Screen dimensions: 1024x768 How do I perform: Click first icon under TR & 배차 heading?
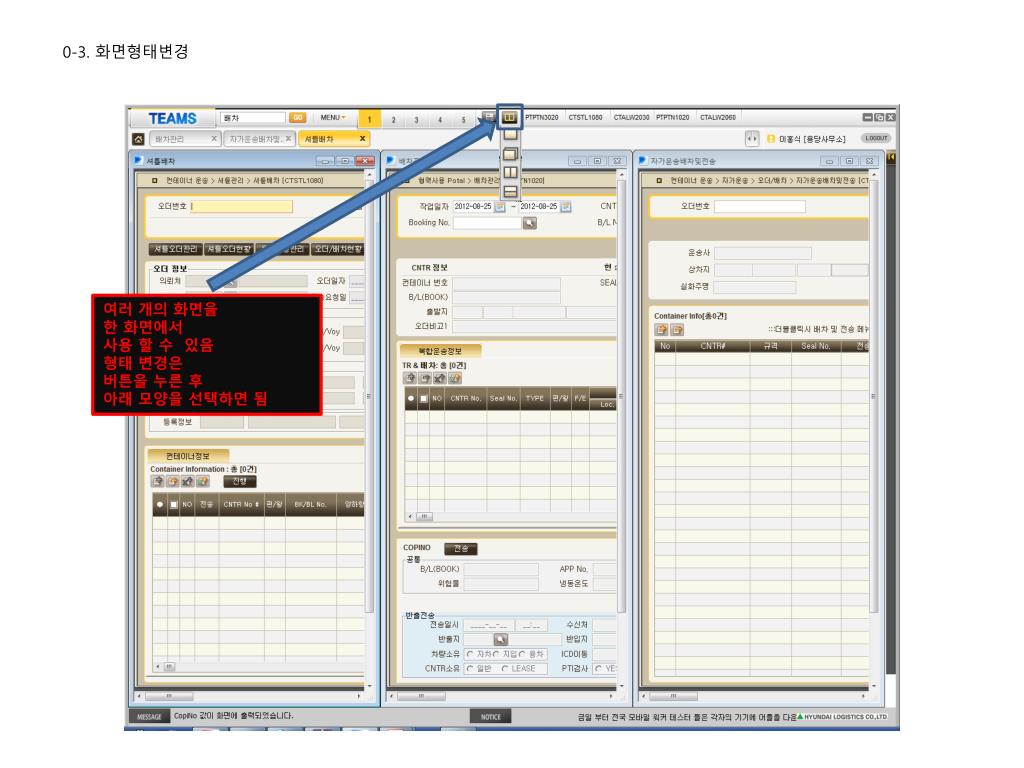[409, 378]
